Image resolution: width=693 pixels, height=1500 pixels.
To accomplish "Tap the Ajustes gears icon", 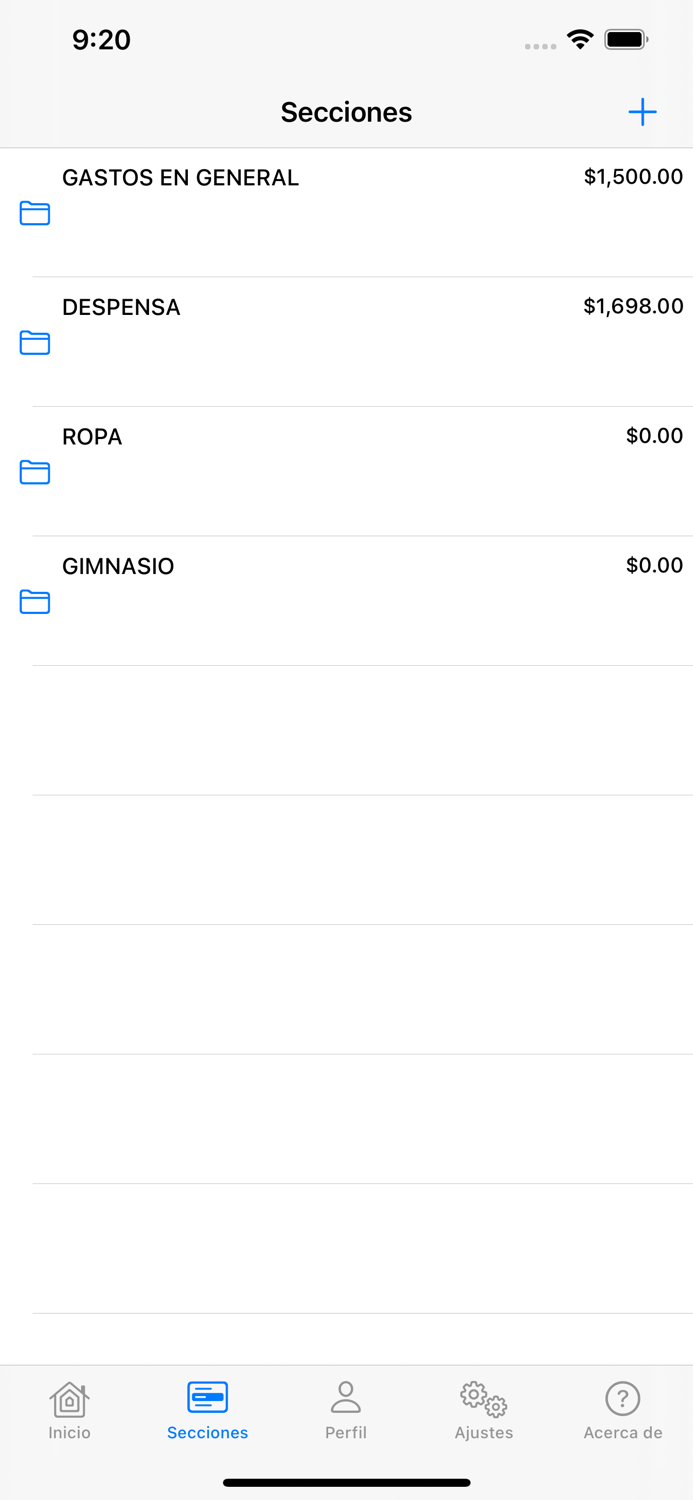I will 484,1399.
